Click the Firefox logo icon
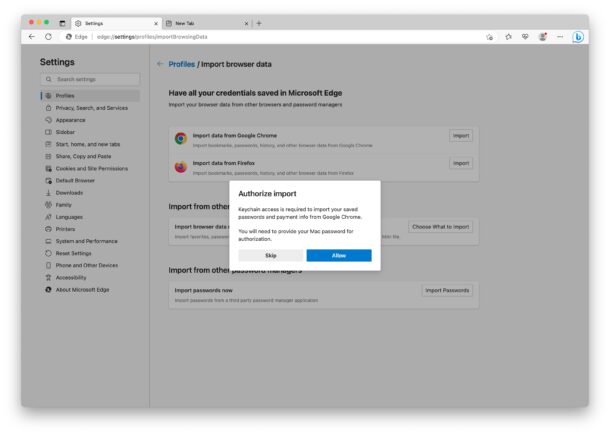Screen dimensions: 610x435 181,167
